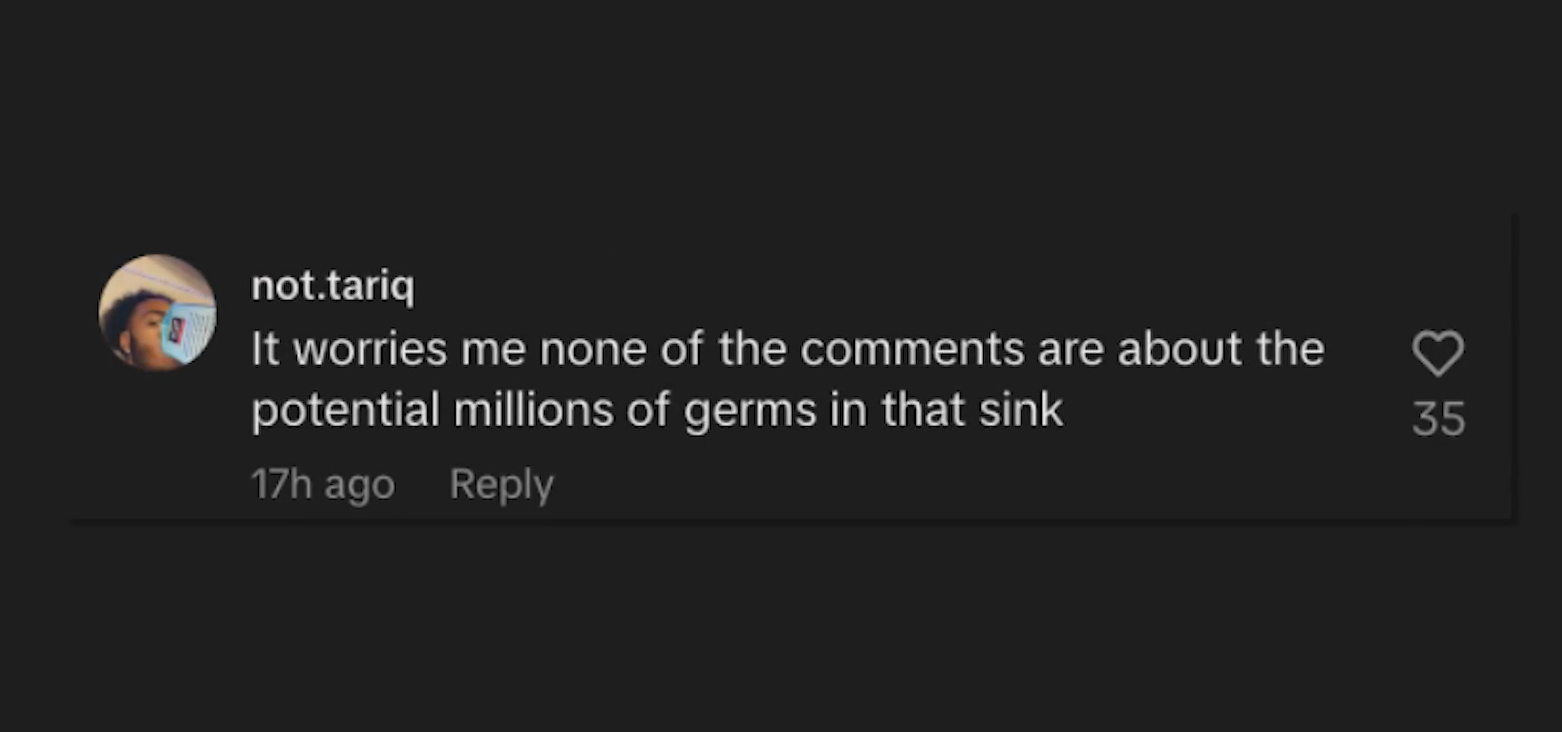The height and width of the screenshot is (732, 1562).
Task: Click the word "are" in the comment
Action: (1069, 349)
